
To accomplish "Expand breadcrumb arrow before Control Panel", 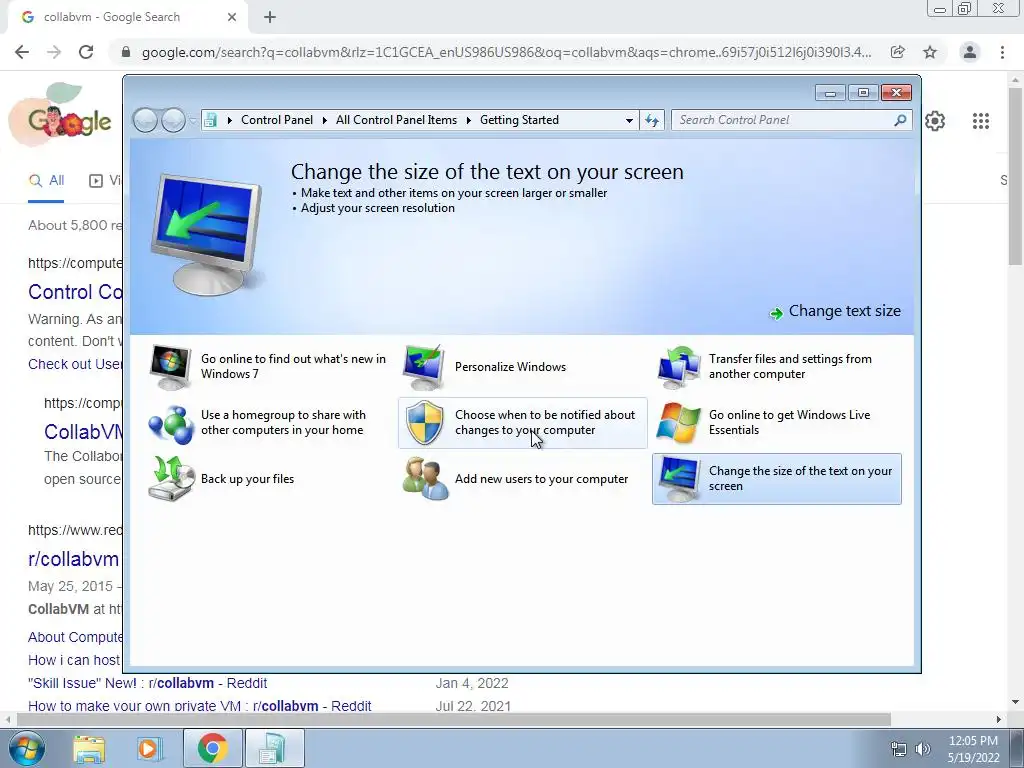I will pyautogui.click(x=230, y=120).
